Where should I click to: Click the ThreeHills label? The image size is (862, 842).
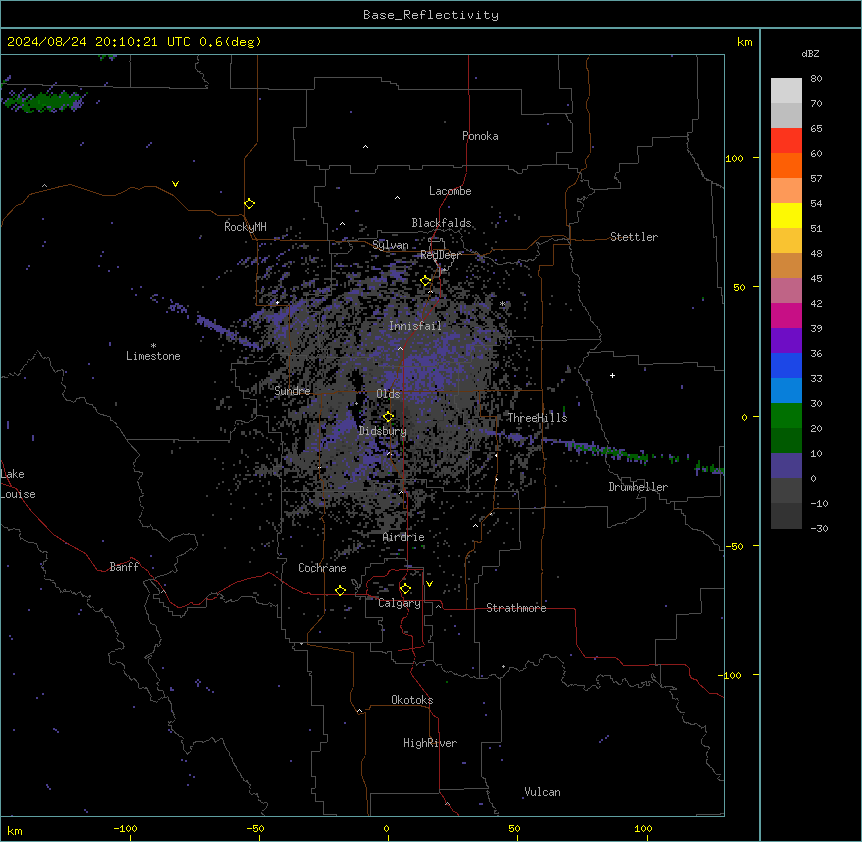[x=537, y=418]
